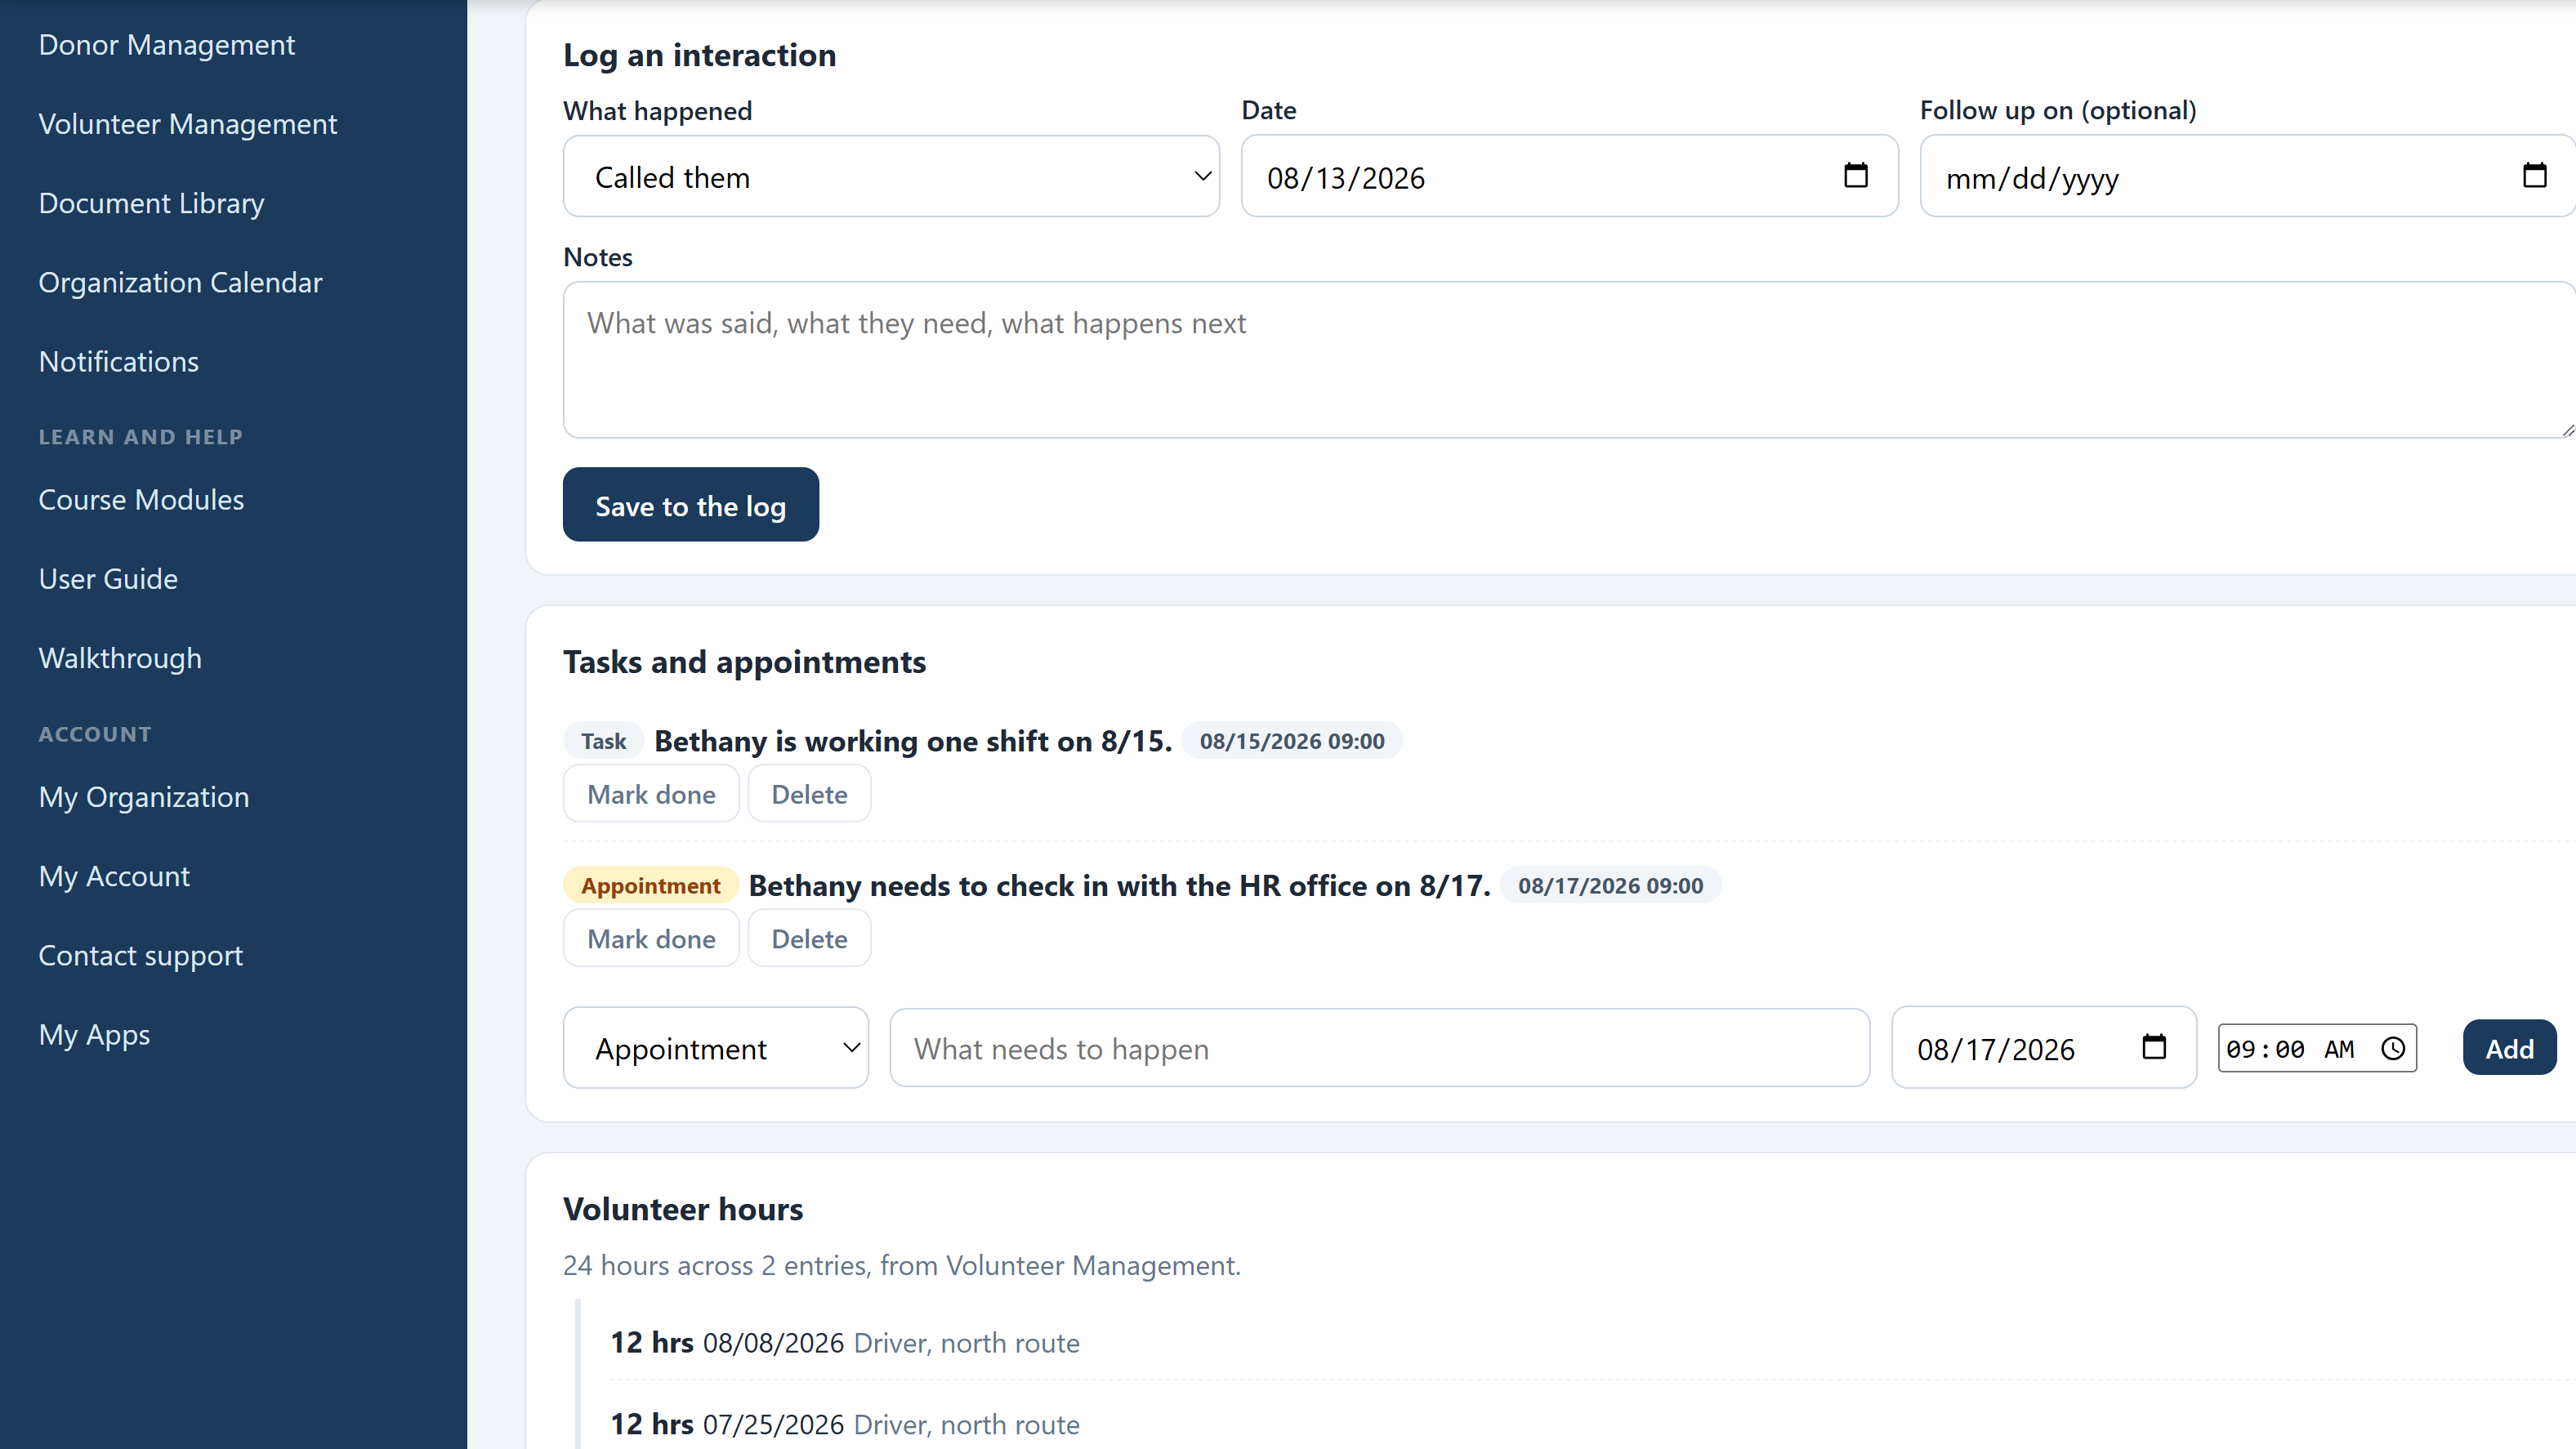View Notifications
The width and height of the screenshot is (2576, 1449).
coord(119,361)
